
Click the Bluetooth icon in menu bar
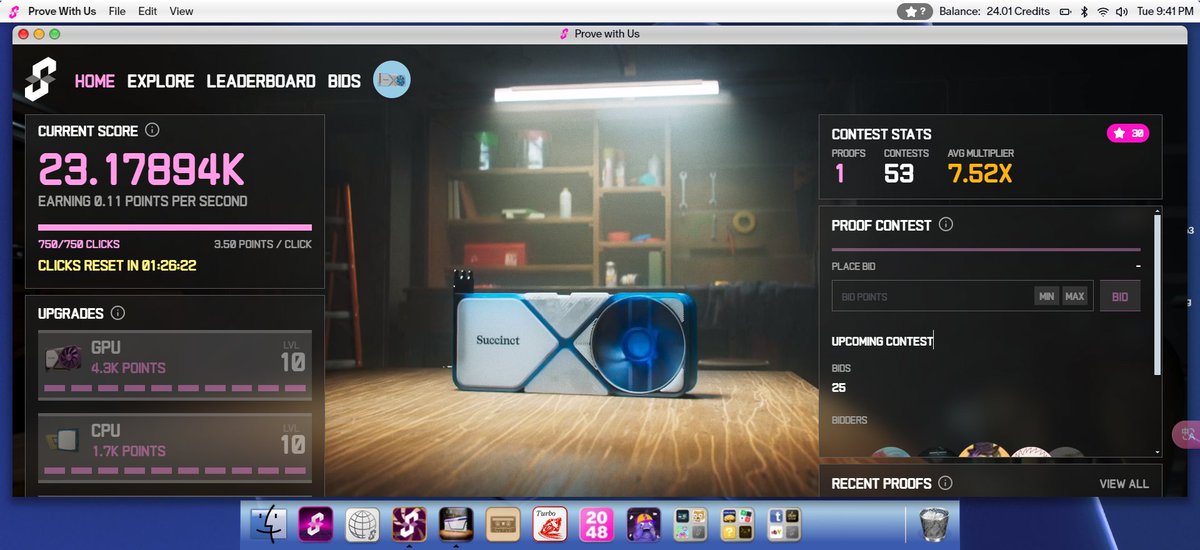pyautogui.click(x=1084, y=11)
